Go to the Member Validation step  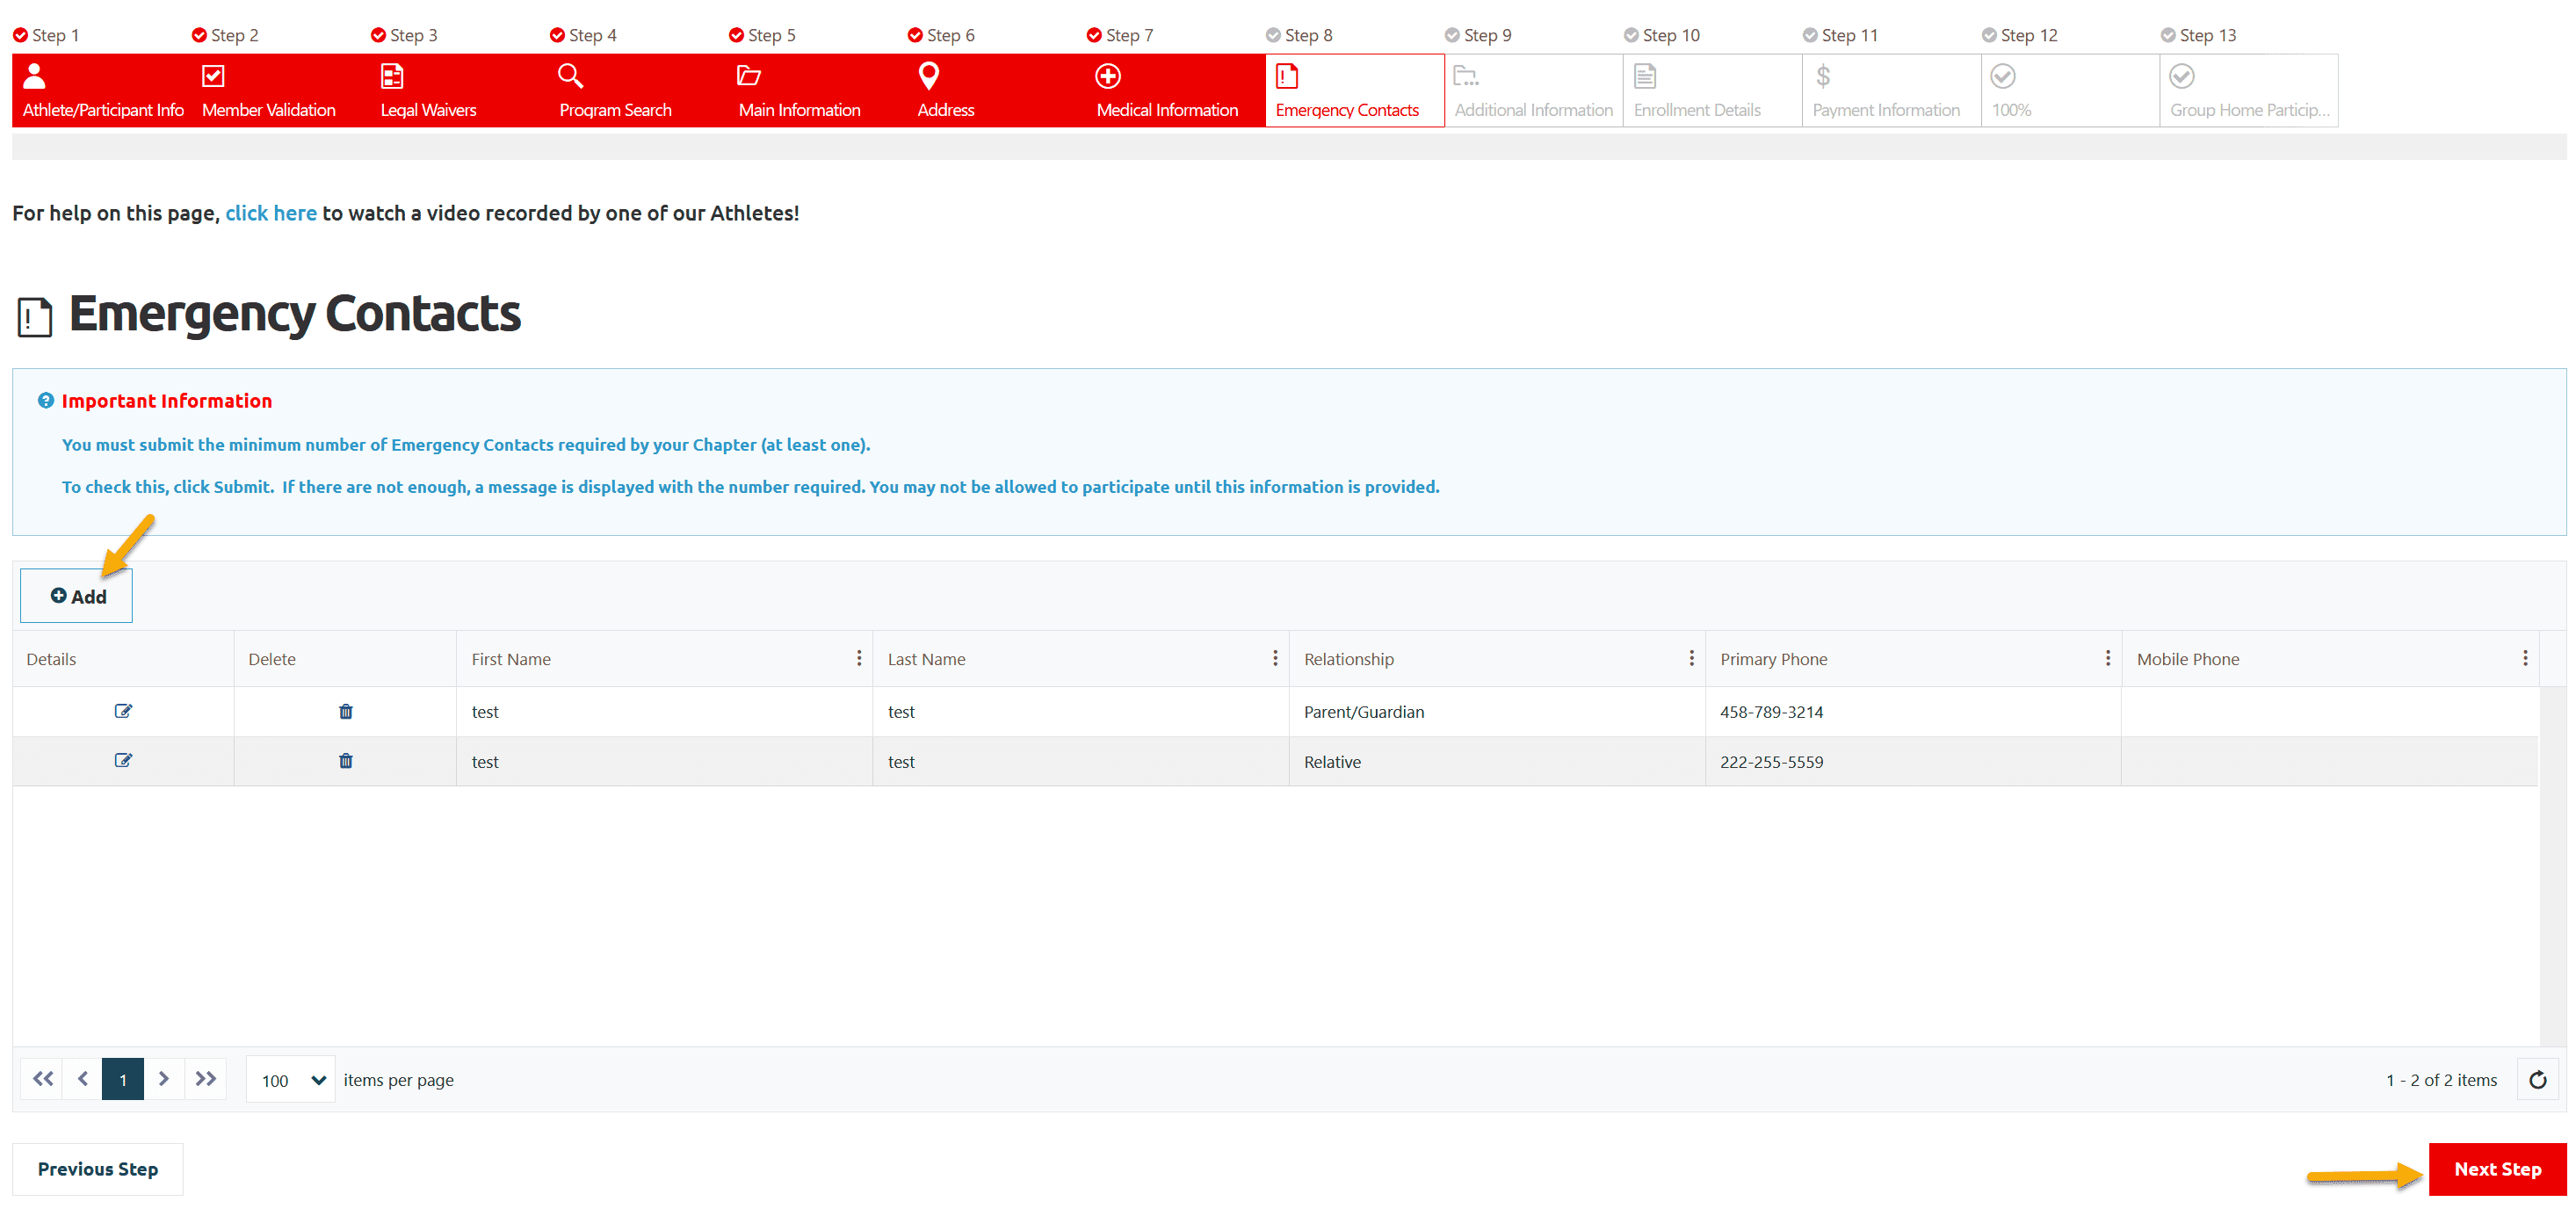(280, 90)
